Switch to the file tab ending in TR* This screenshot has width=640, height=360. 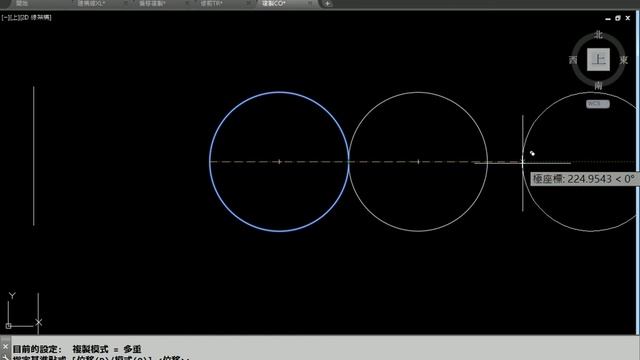point(211,3)
